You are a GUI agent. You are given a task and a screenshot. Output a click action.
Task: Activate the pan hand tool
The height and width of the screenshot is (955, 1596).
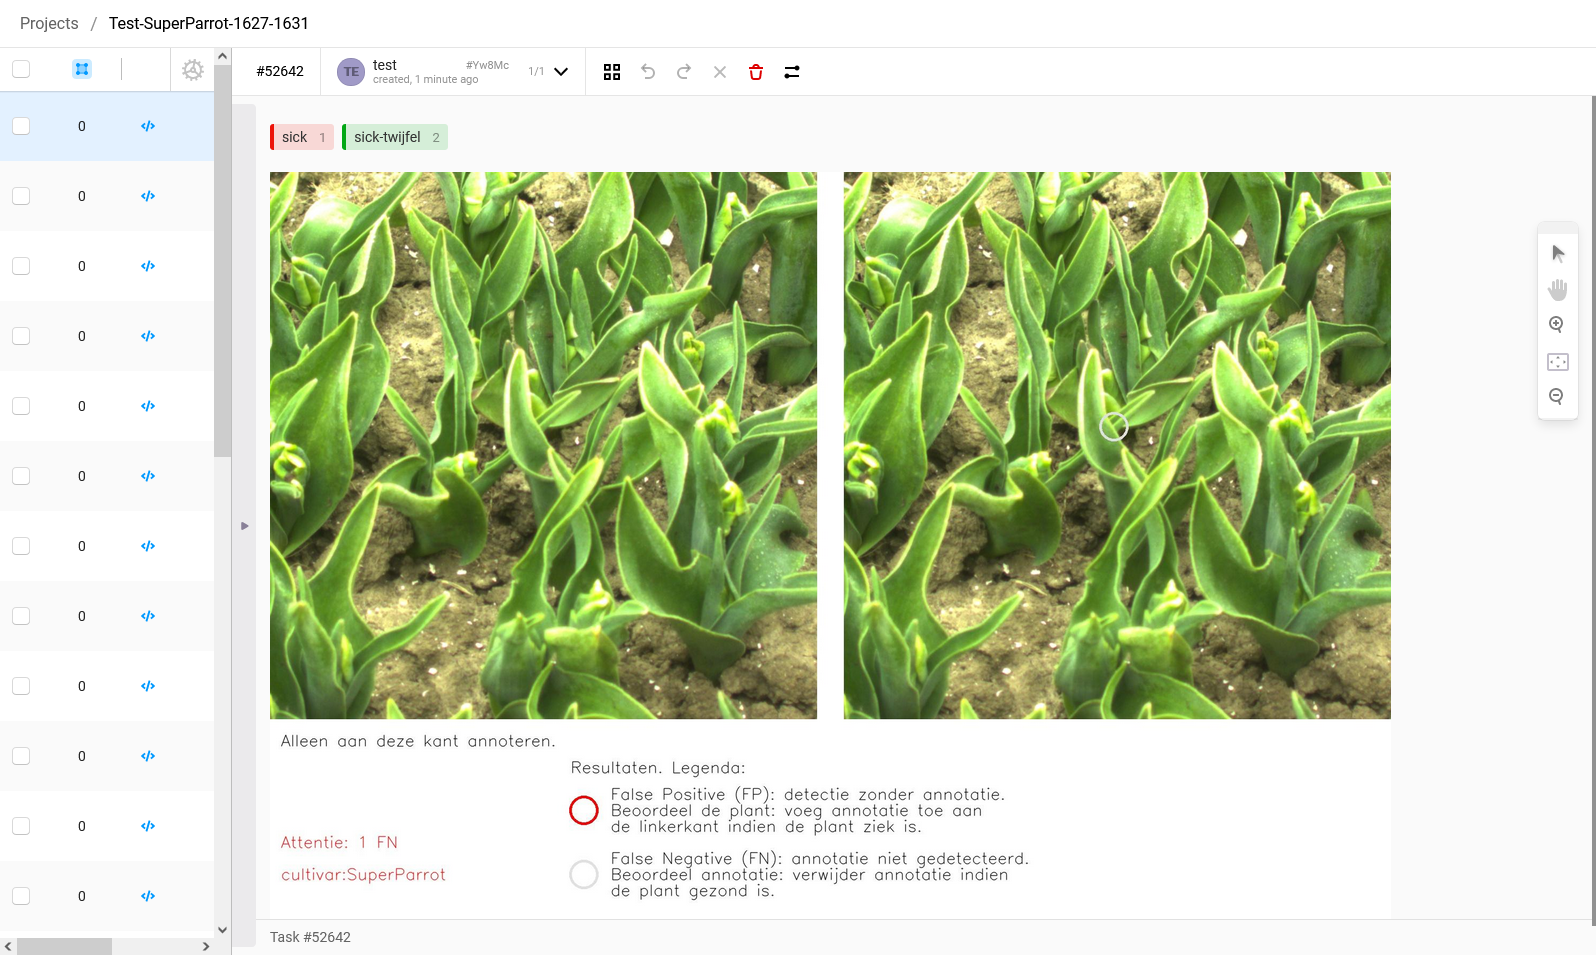pyautogui.click(x=1558, y=290)
